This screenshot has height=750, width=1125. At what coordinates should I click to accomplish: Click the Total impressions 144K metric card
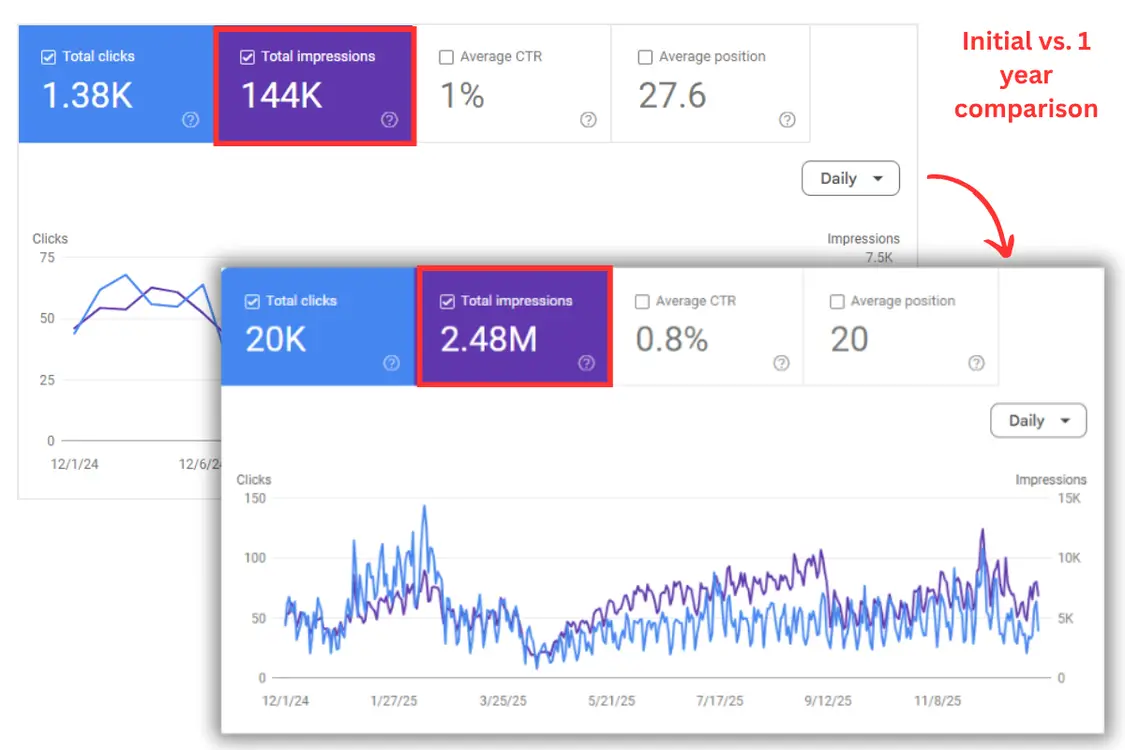click(315, 85)
